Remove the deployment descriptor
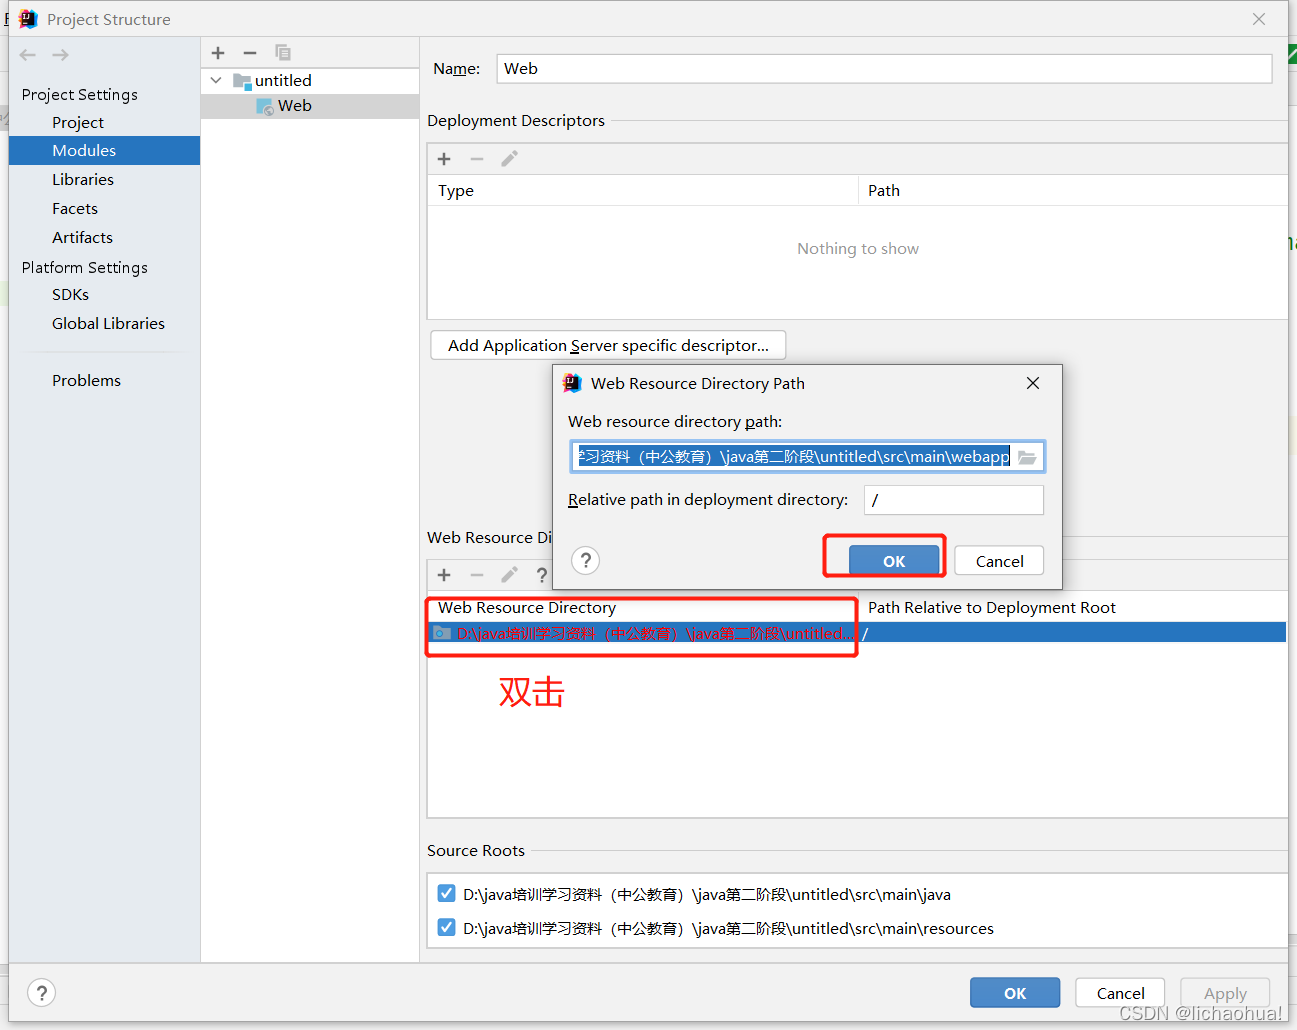Image resolution: width=1297 pixels, height=1030 pixels. (477, 159)
